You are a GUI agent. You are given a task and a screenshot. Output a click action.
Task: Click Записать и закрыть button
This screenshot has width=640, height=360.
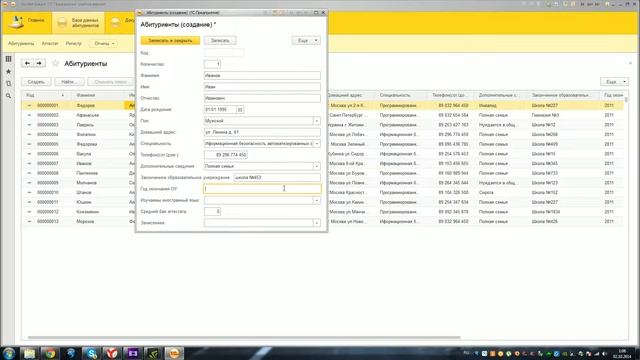point(170,40)
